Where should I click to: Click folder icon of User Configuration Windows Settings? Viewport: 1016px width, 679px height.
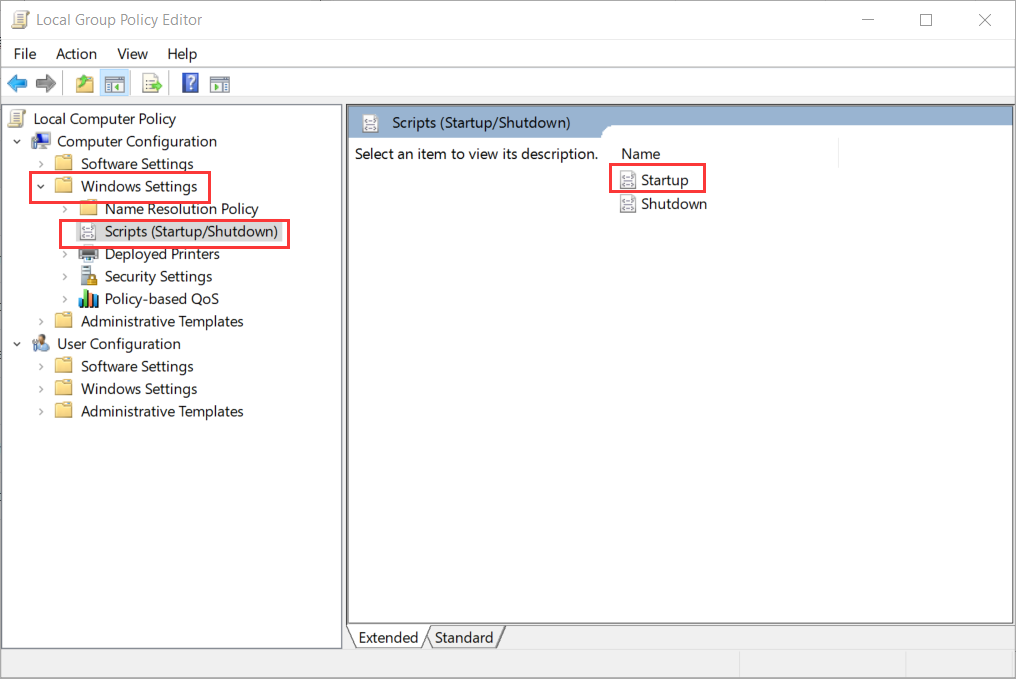point(64,388)
